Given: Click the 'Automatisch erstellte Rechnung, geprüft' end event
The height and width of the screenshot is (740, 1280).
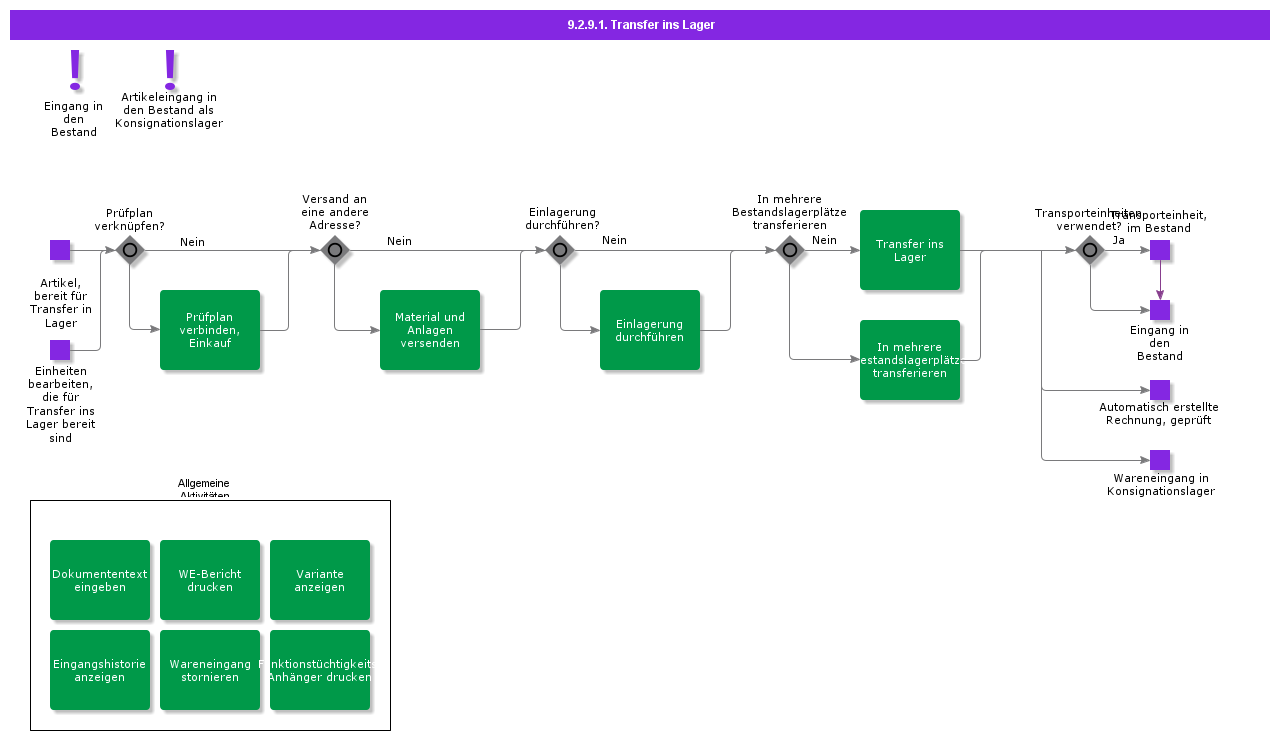Looking at the screenshot, I should [x=1160, y=390].
